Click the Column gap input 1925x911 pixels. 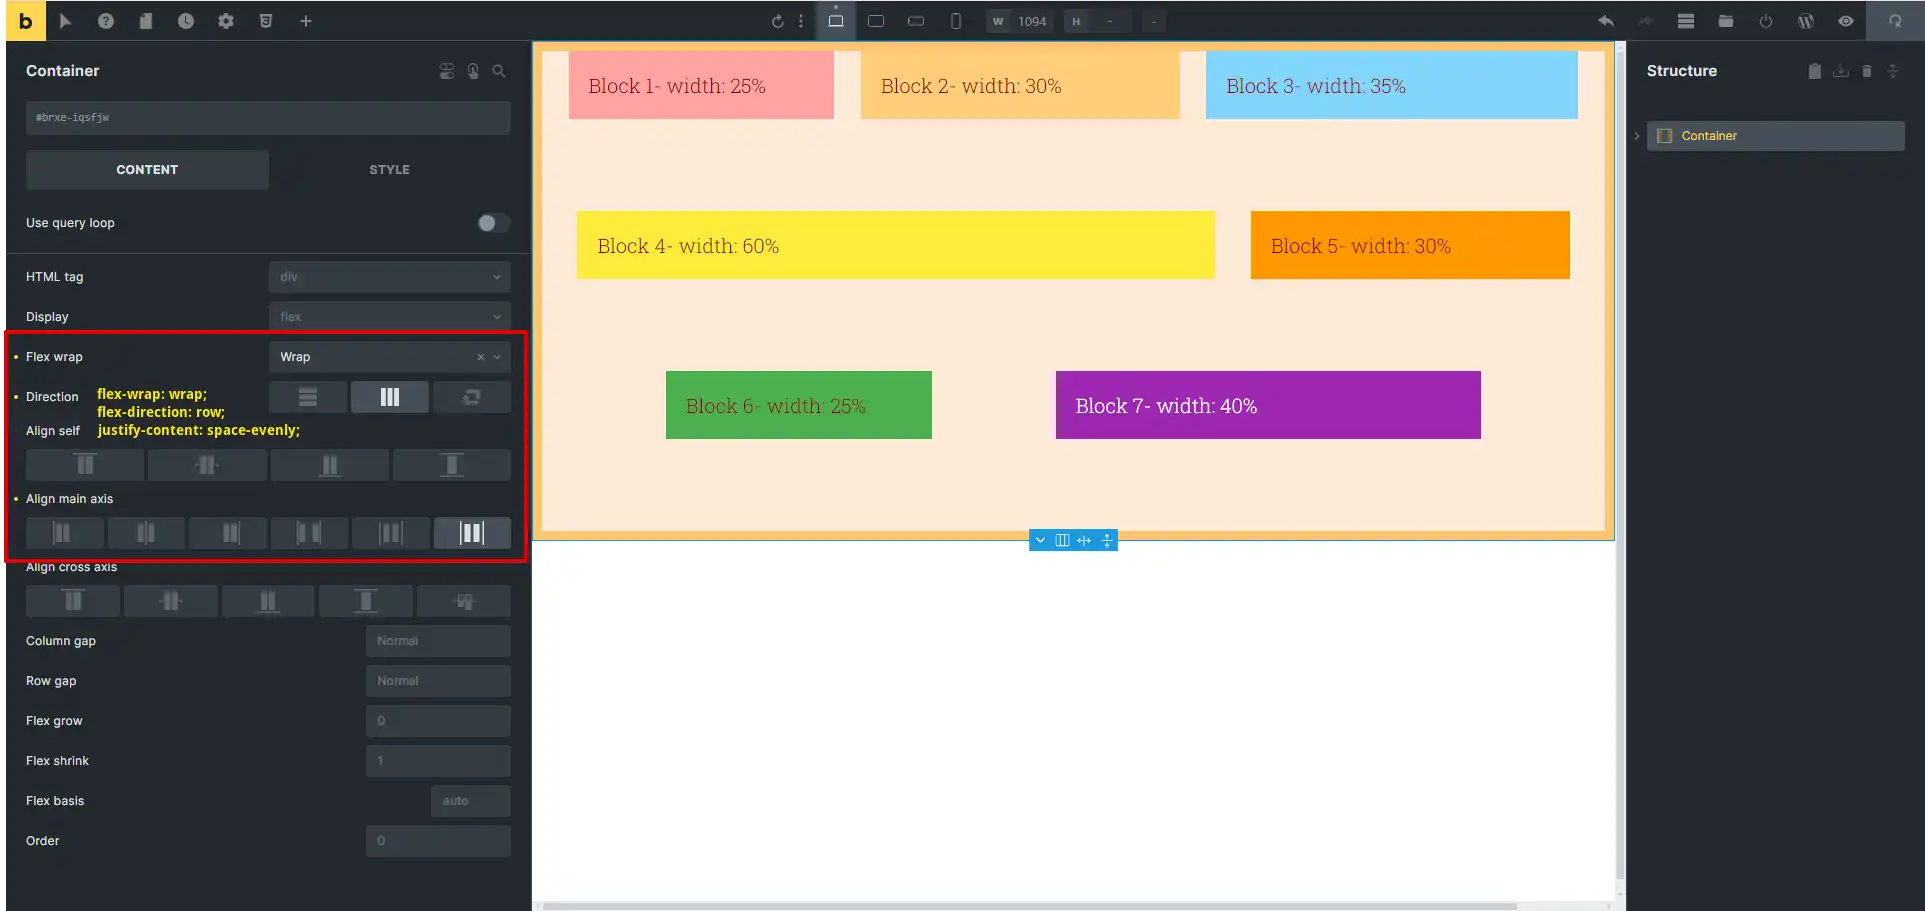point(438,641)
